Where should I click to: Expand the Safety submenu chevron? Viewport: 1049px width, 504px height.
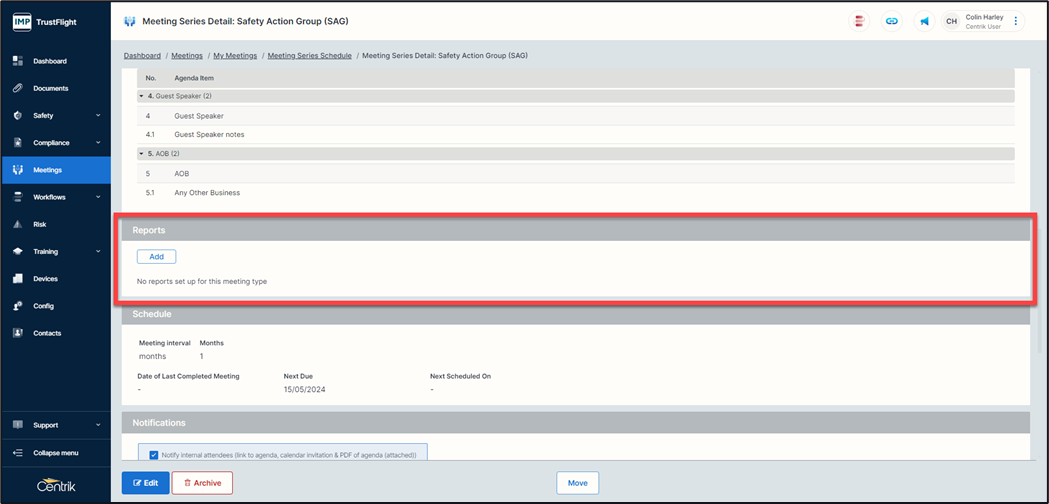pyautogui.click(x=98, y=116)
